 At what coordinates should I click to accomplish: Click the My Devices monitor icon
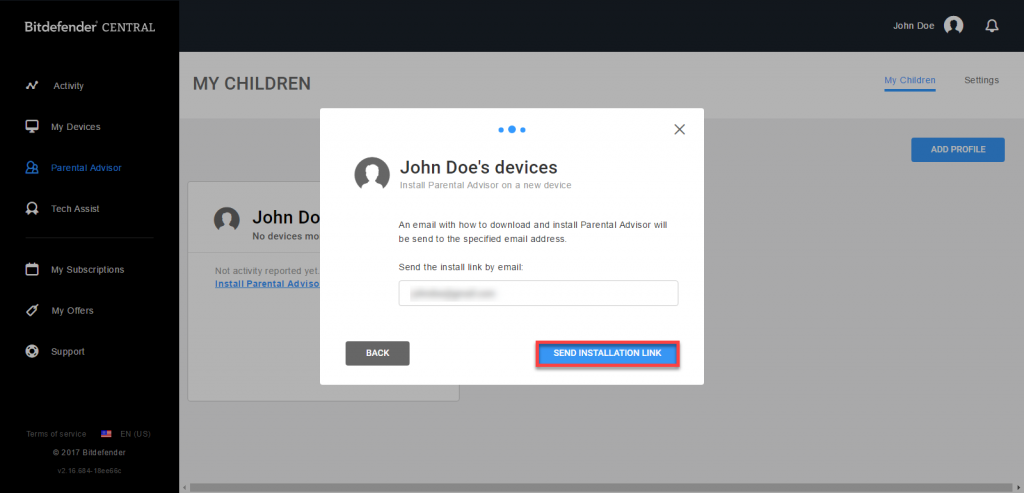click(32, 126)
